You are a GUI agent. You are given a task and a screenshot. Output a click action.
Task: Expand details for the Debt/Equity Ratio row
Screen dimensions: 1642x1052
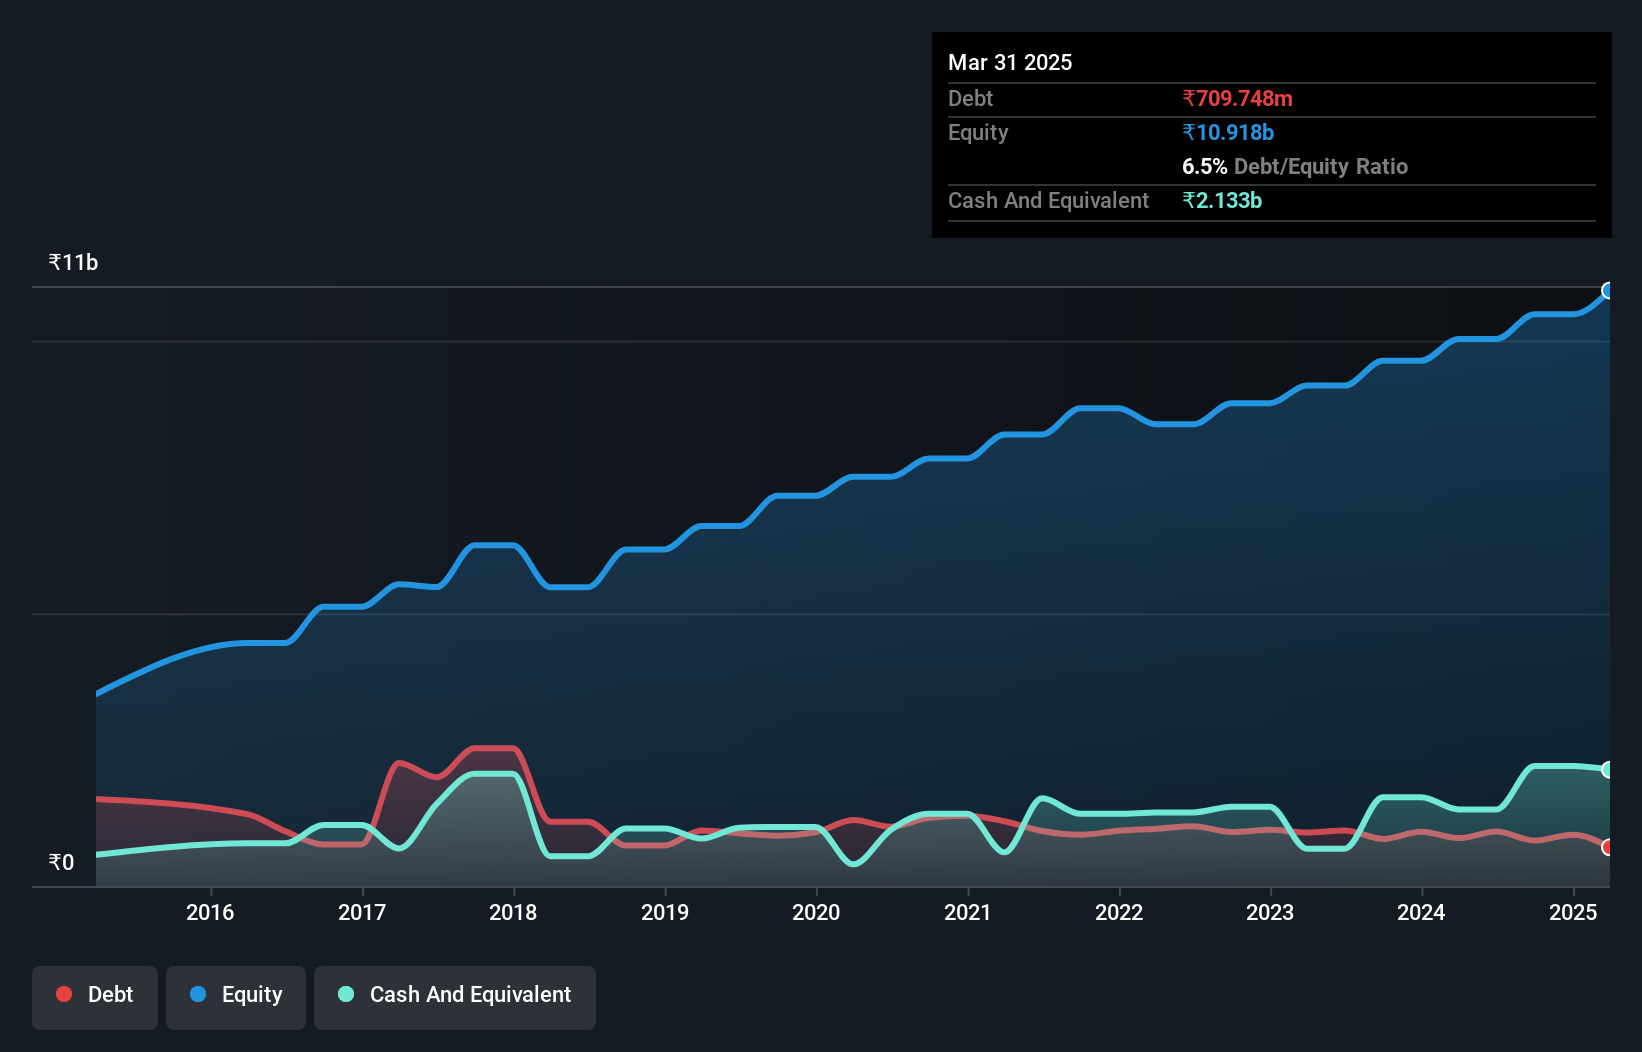coord(1296,166)
